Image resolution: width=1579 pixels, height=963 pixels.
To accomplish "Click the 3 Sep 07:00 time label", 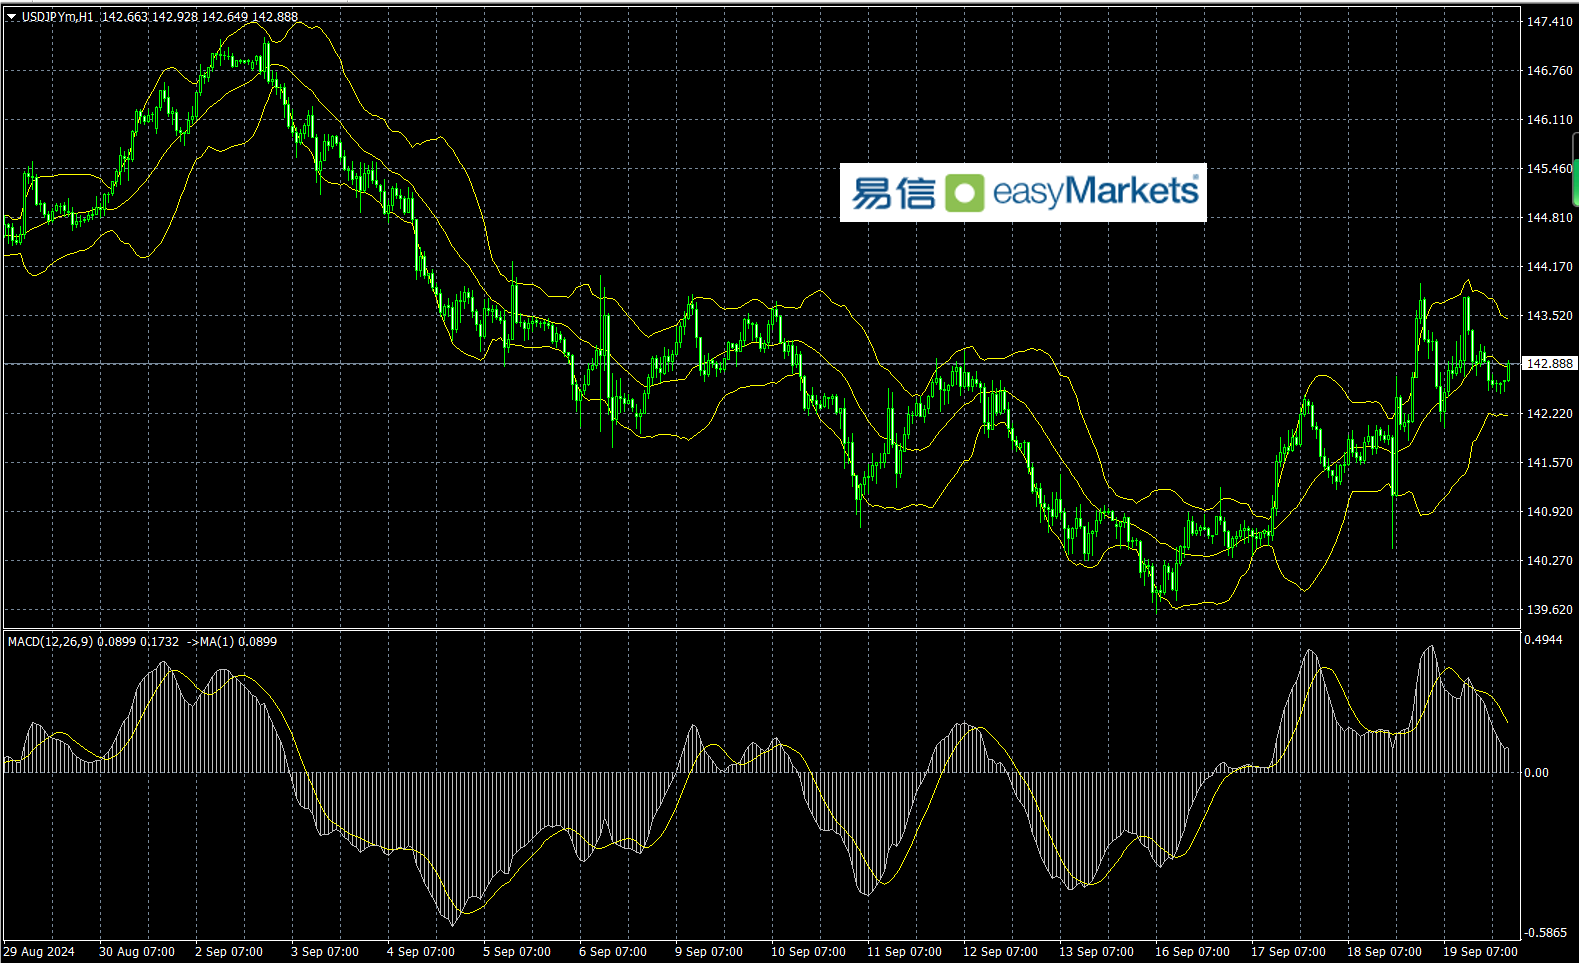I will [x=325, y=952].
